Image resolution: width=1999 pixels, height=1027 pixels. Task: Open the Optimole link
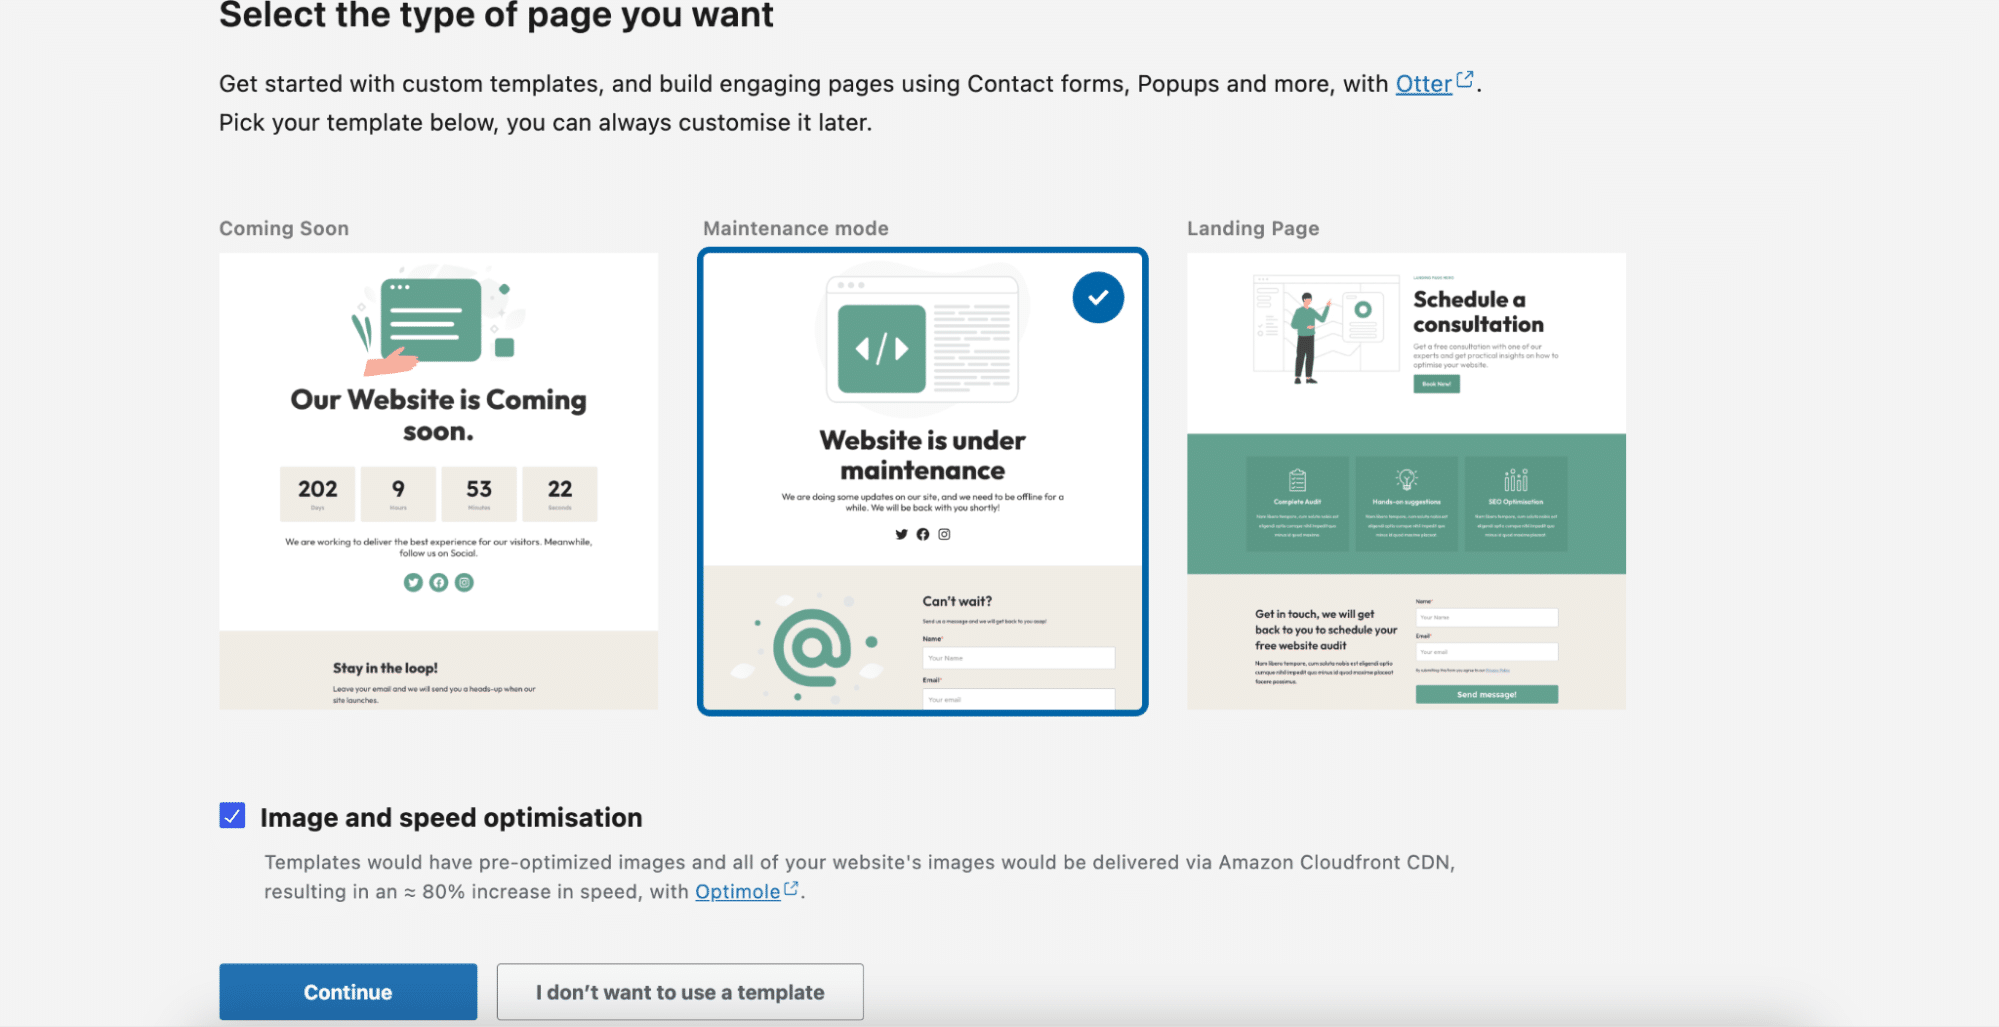(x=737, y=891)
